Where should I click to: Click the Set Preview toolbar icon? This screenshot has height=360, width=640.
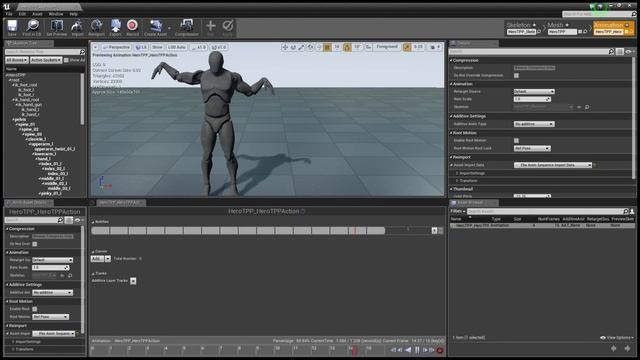(x=57, y=27)
